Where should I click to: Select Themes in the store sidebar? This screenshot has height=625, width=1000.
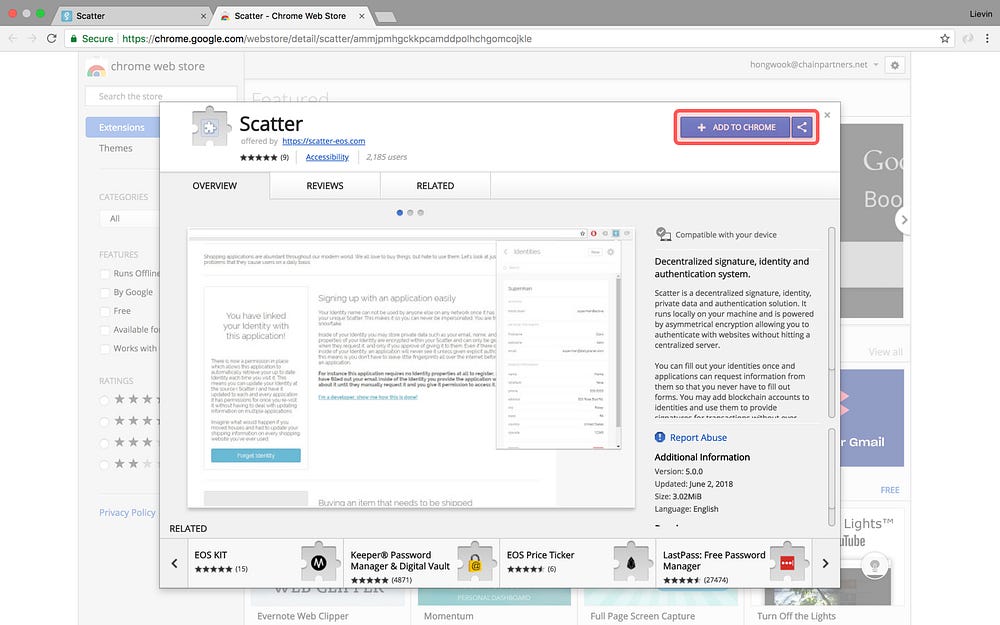[x=115, y=148]
